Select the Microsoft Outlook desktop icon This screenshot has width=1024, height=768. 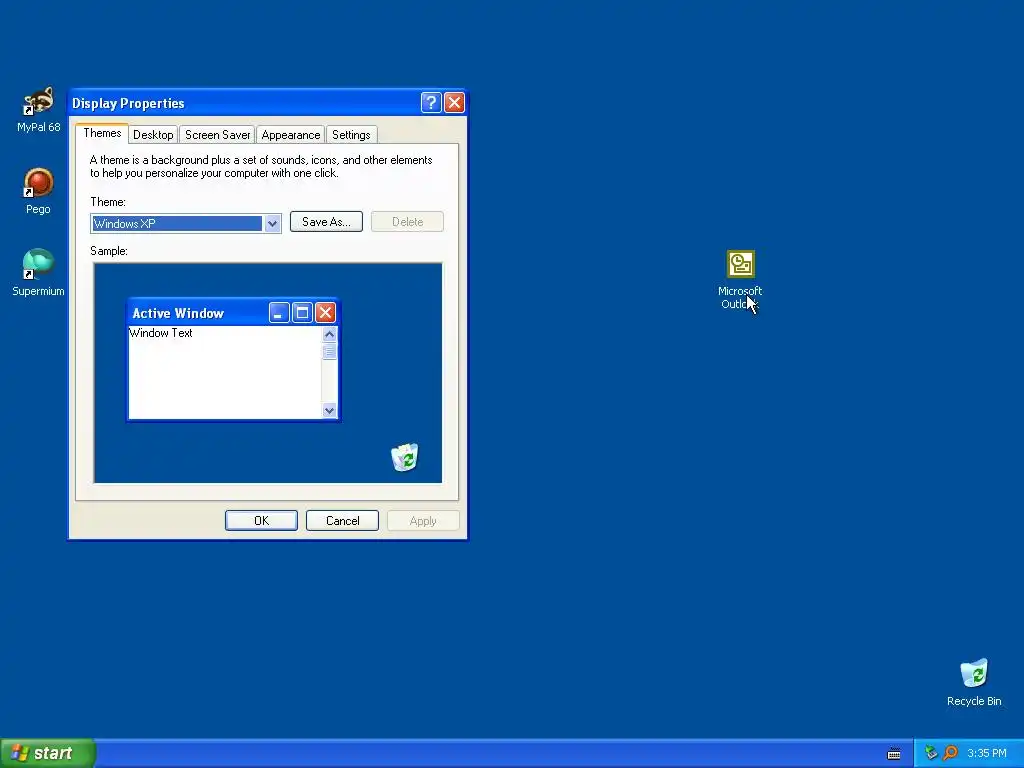pos(740,280)
